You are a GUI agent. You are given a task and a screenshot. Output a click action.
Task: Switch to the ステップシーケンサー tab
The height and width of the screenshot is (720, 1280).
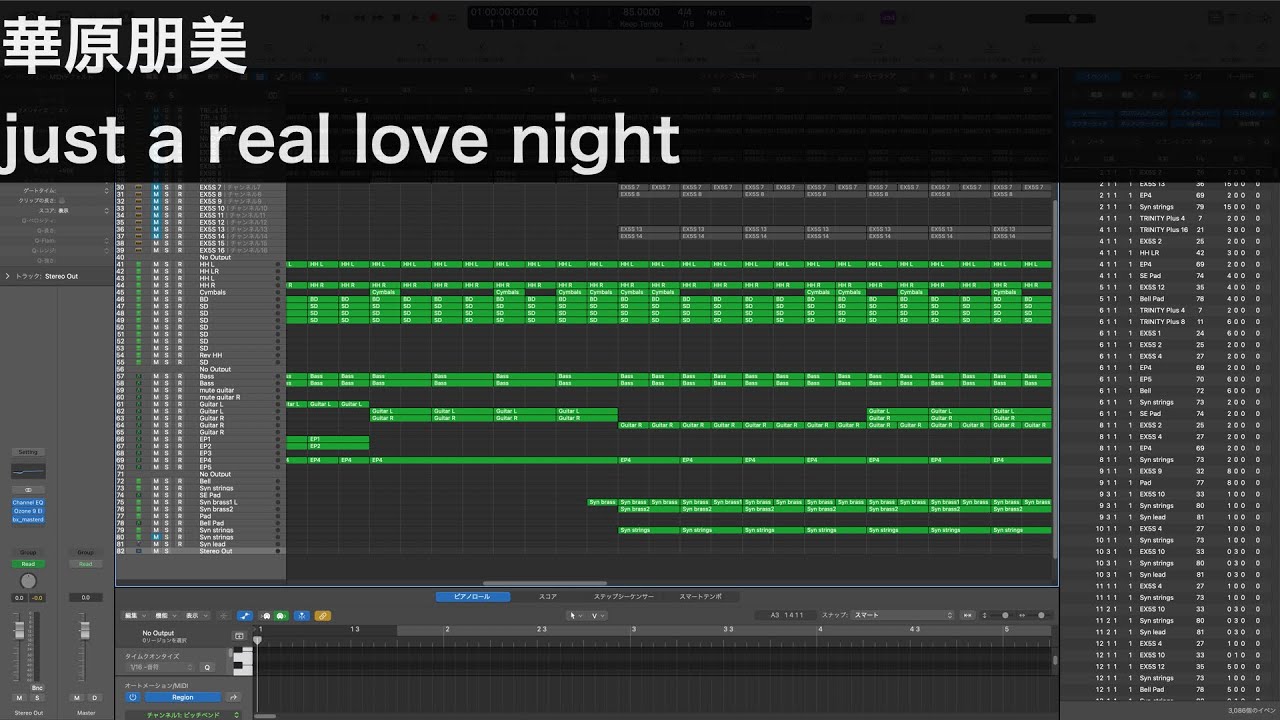click(x=624, y=596)
